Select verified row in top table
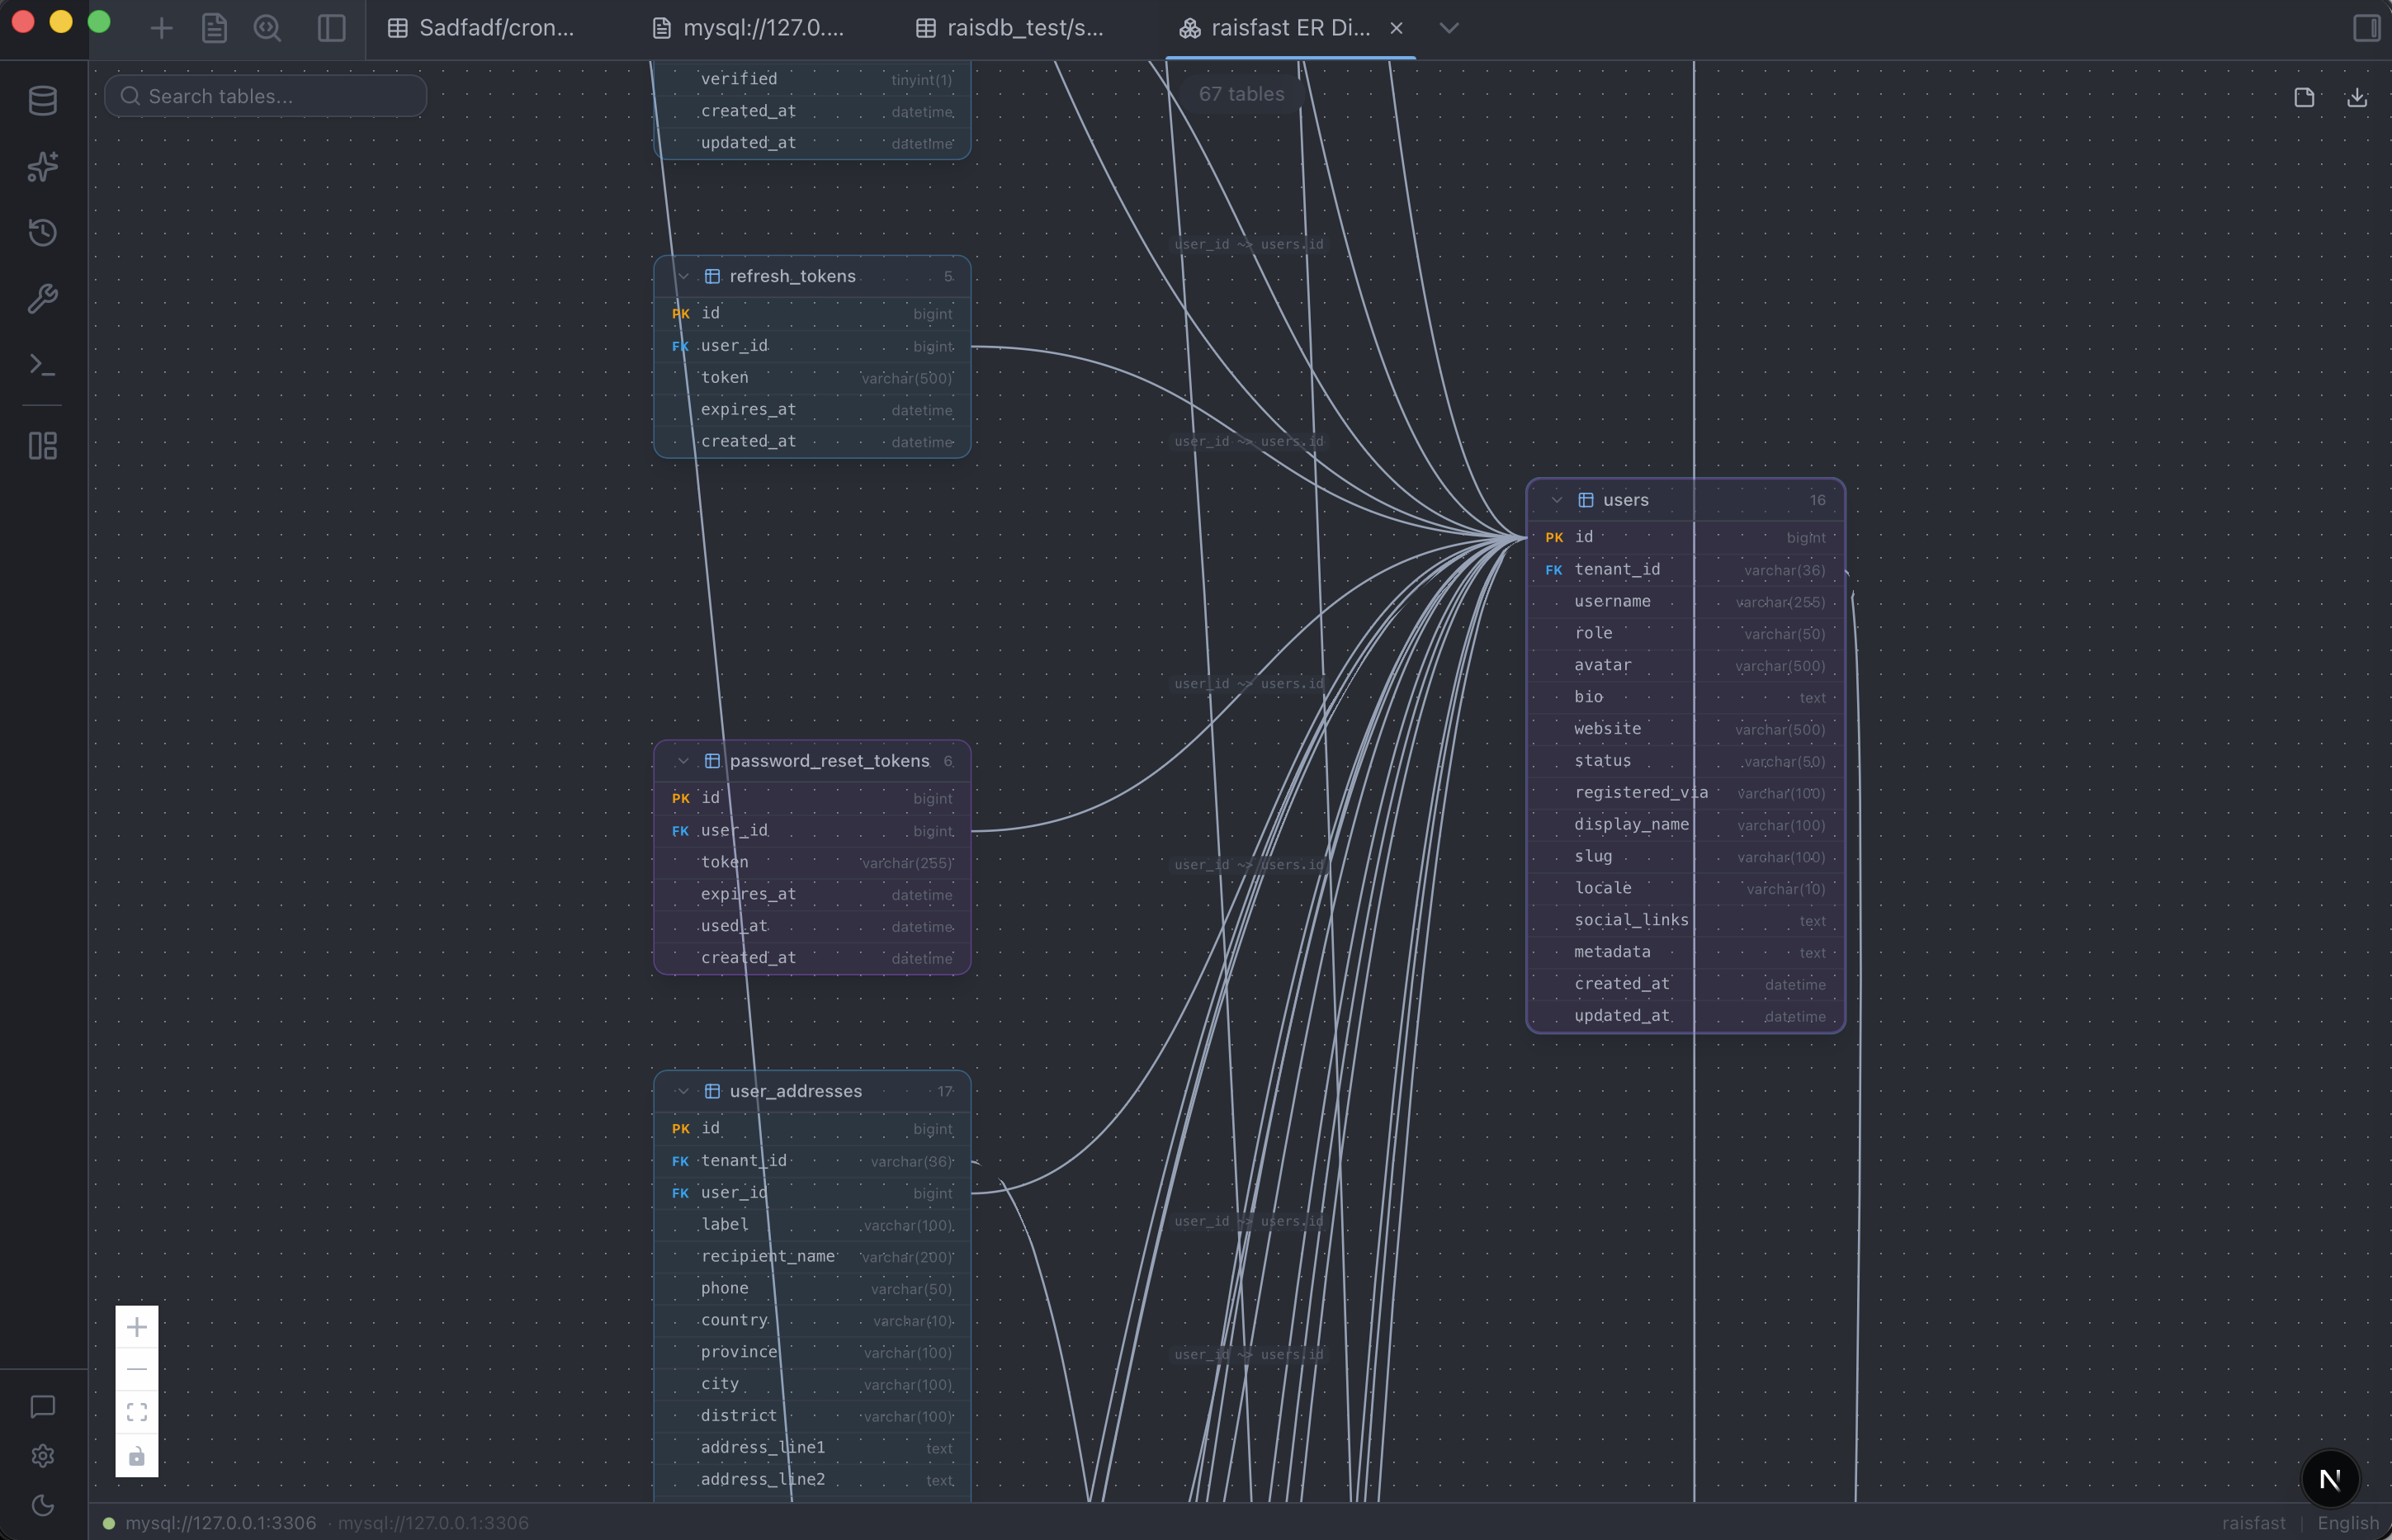The height and width of the screenshot is (1540, 2392). [x=812, y=79]
